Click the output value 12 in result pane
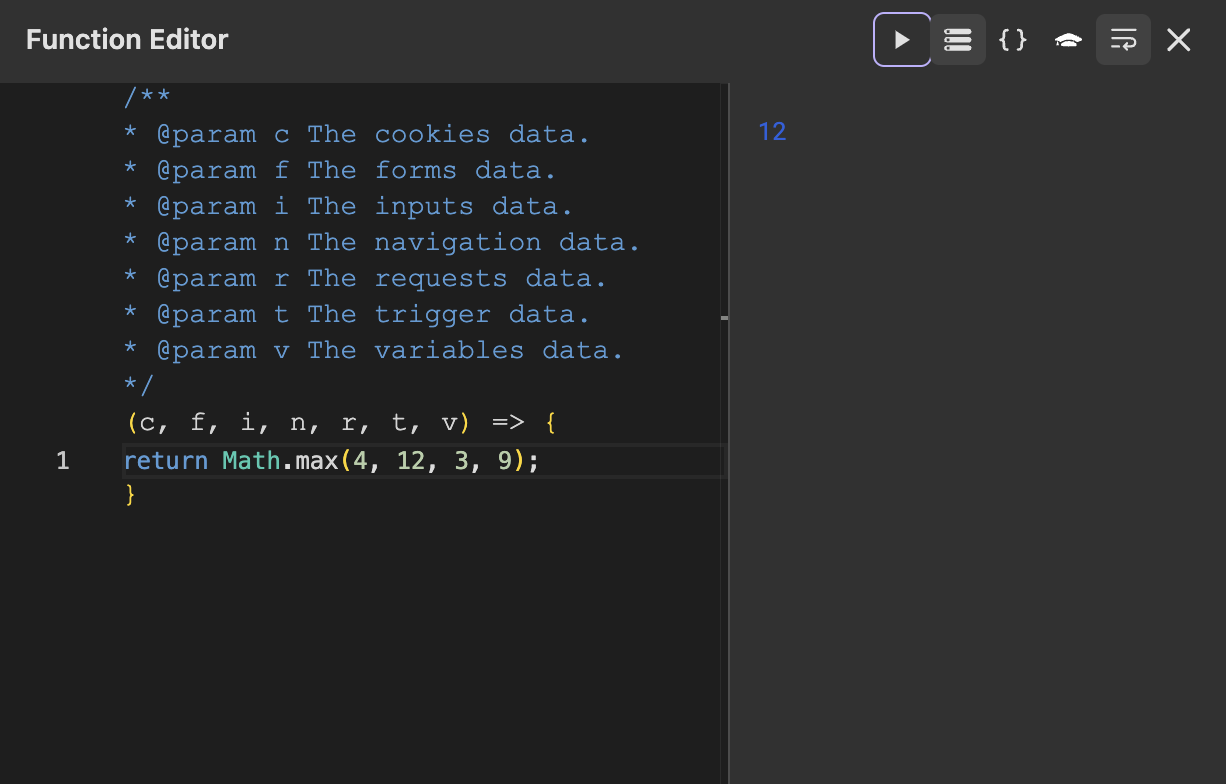1226x784 pixels. (772, 131)
